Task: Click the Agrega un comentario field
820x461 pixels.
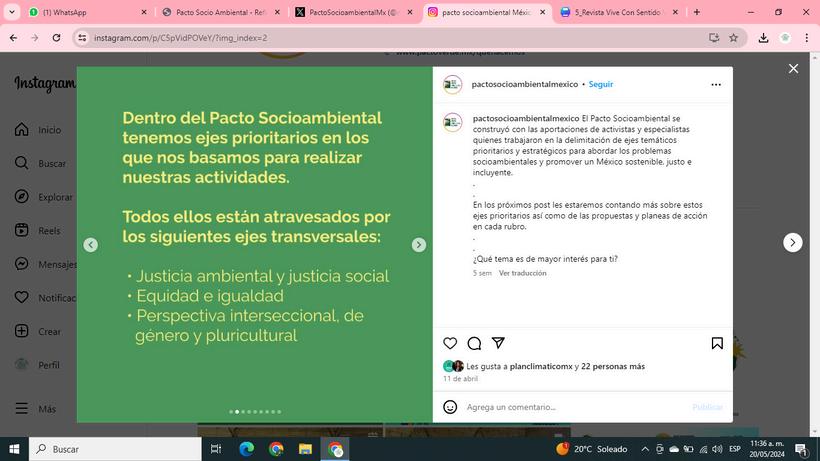Action: pyautogui.click(x=575, y=407)
